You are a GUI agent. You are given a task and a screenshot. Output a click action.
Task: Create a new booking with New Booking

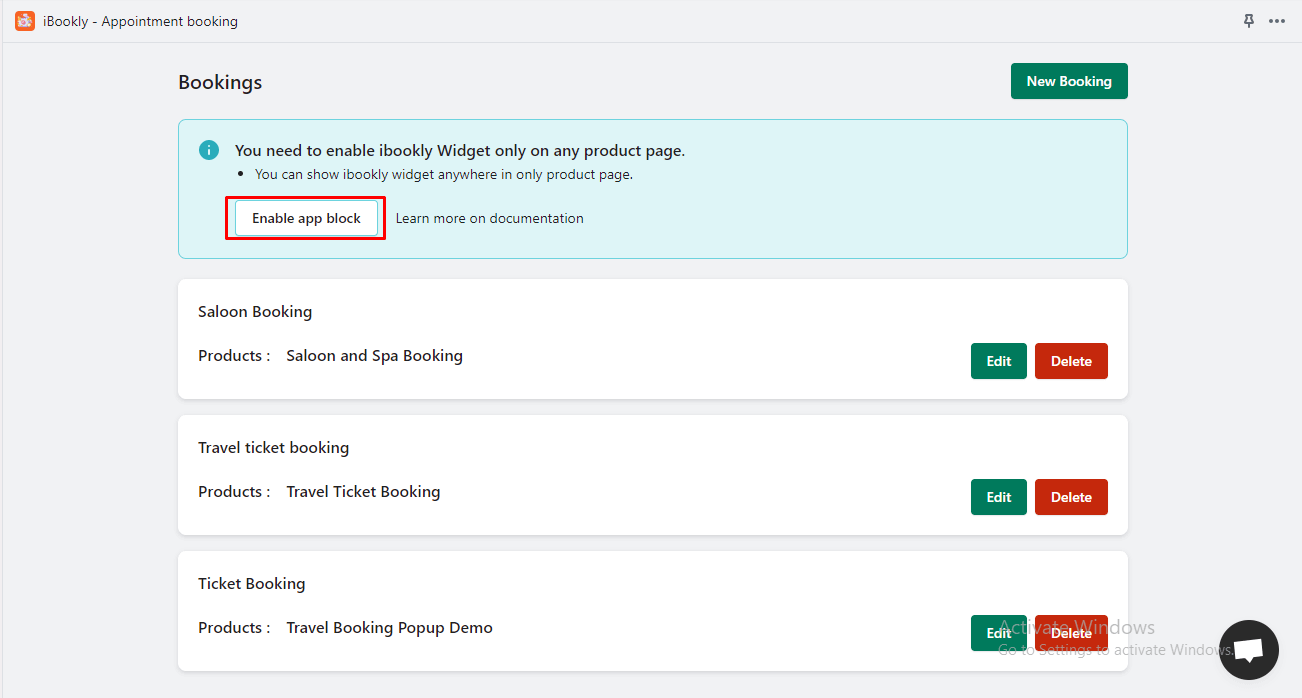pos(1068,81)
